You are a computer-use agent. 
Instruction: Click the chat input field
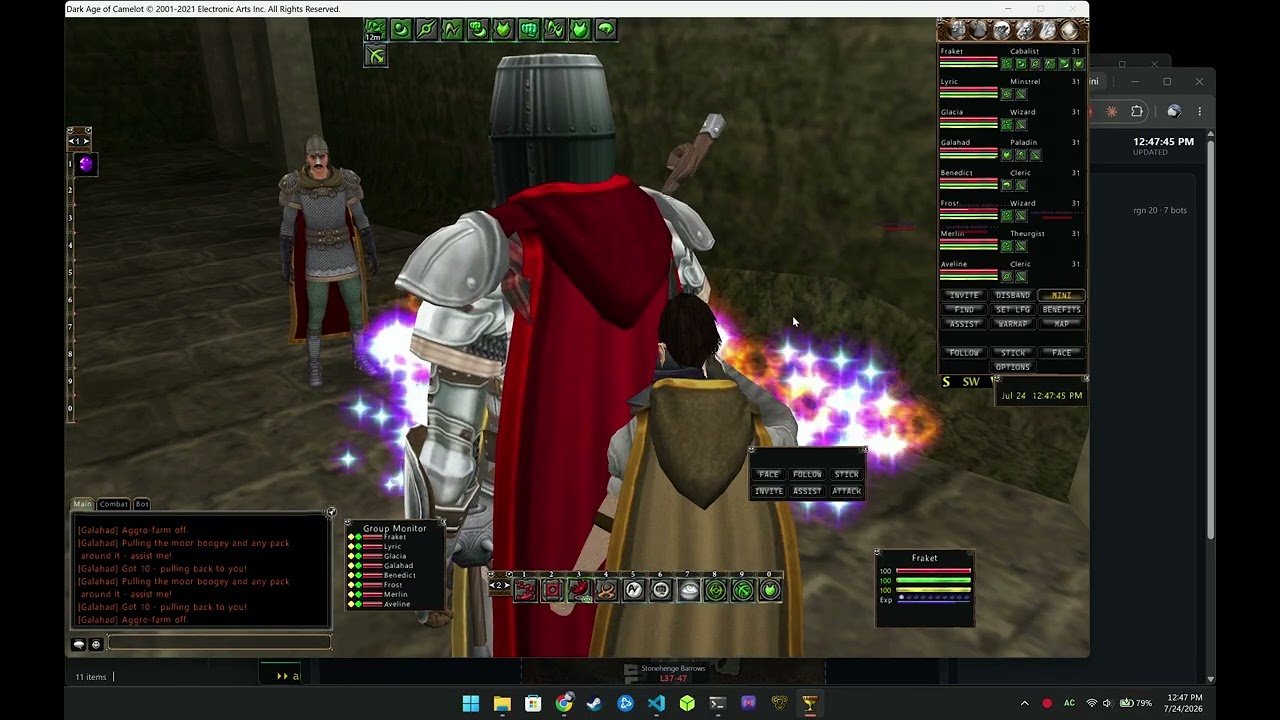218,644
